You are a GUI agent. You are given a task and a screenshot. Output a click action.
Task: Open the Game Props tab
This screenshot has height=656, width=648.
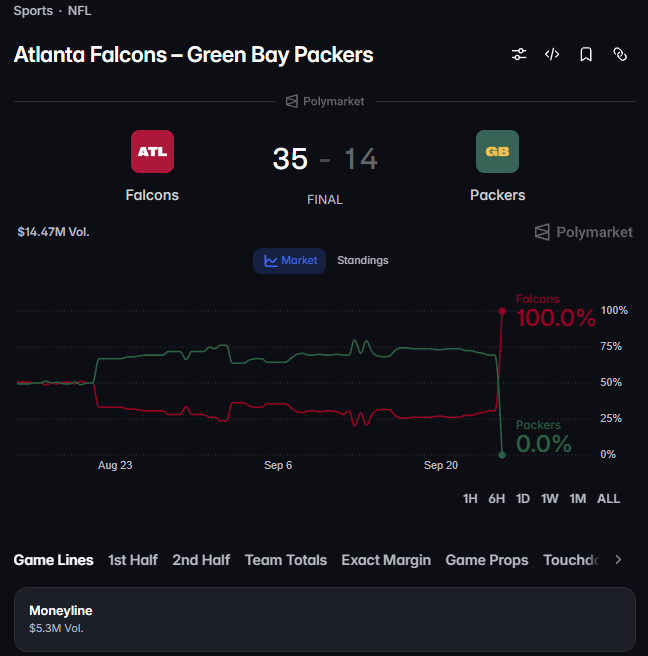pyautogui.click(x=487, y=560)
